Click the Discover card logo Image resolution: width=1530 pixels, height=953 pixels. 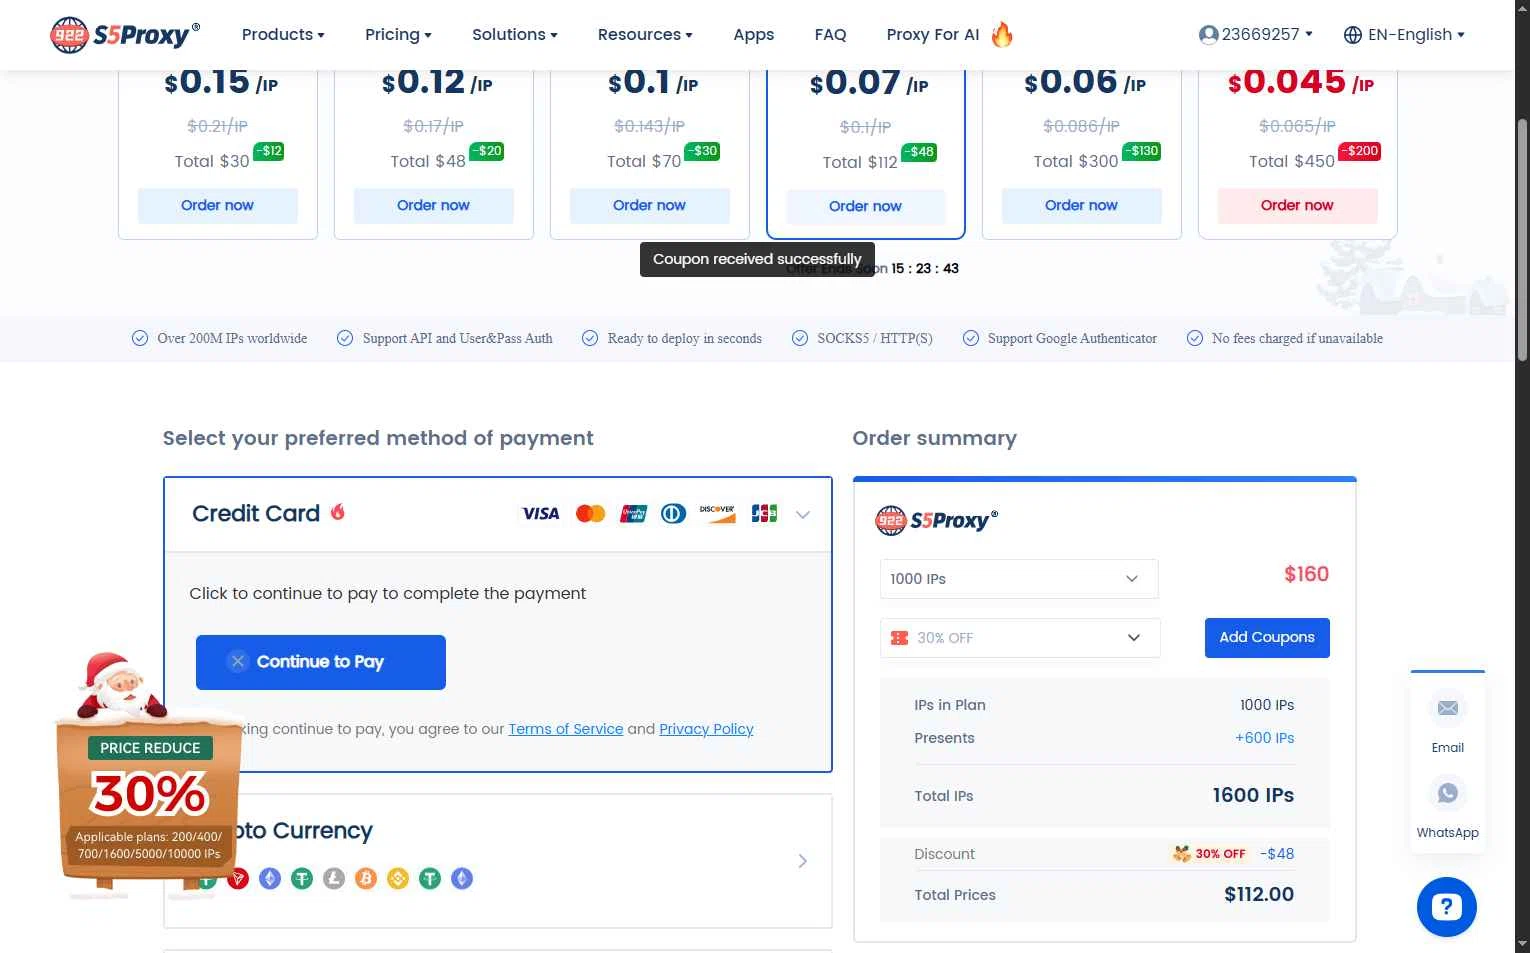point(717,514)
